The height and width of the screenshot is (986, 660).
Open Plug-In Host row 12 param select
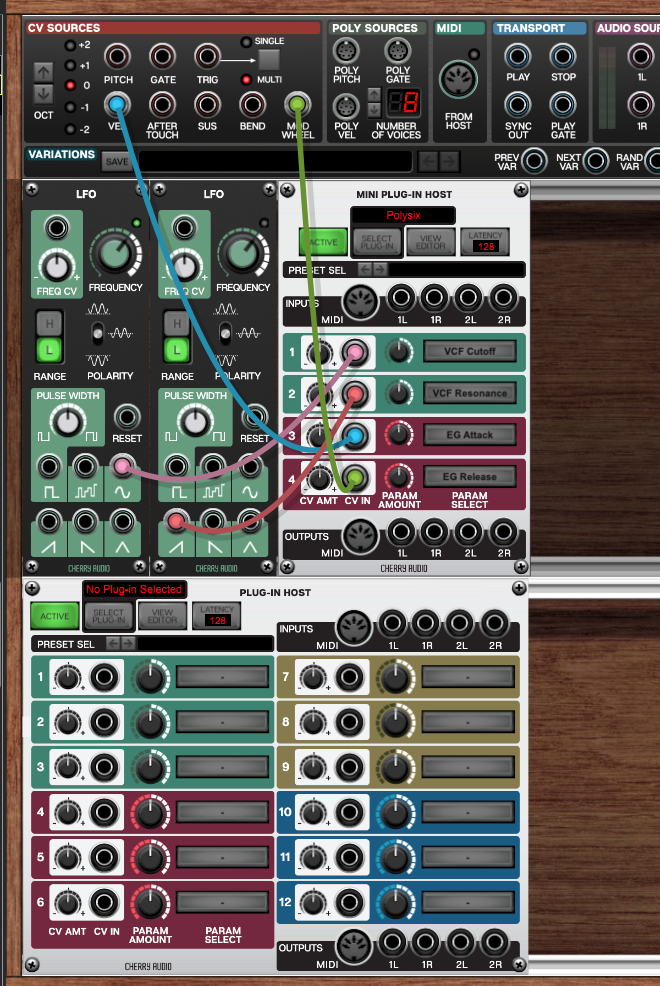coord(468,903)
